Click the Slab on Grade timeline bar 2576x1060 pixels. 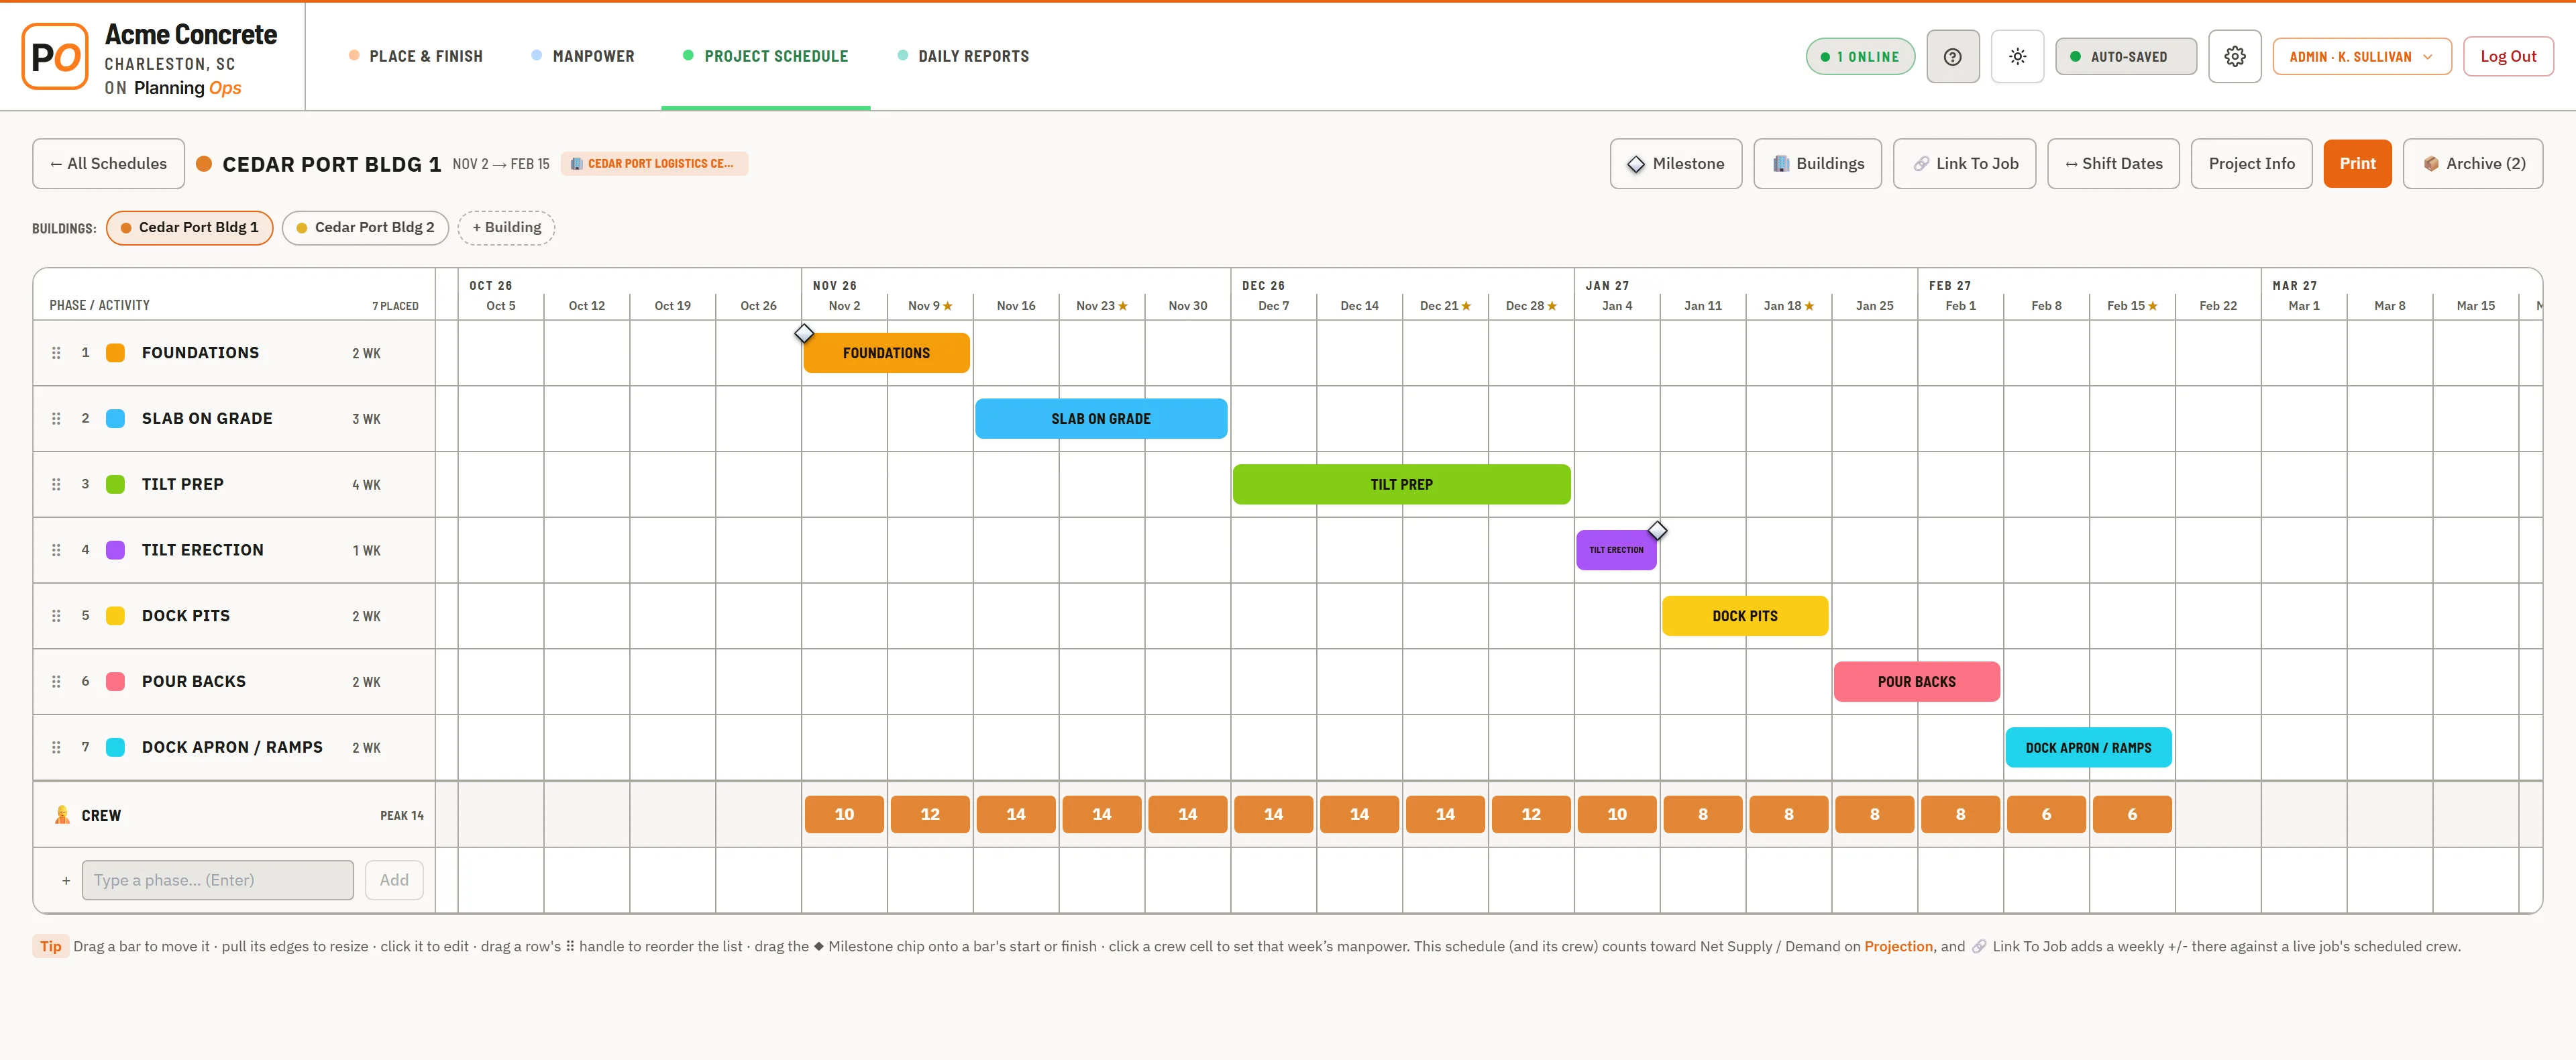[1101, 419]
